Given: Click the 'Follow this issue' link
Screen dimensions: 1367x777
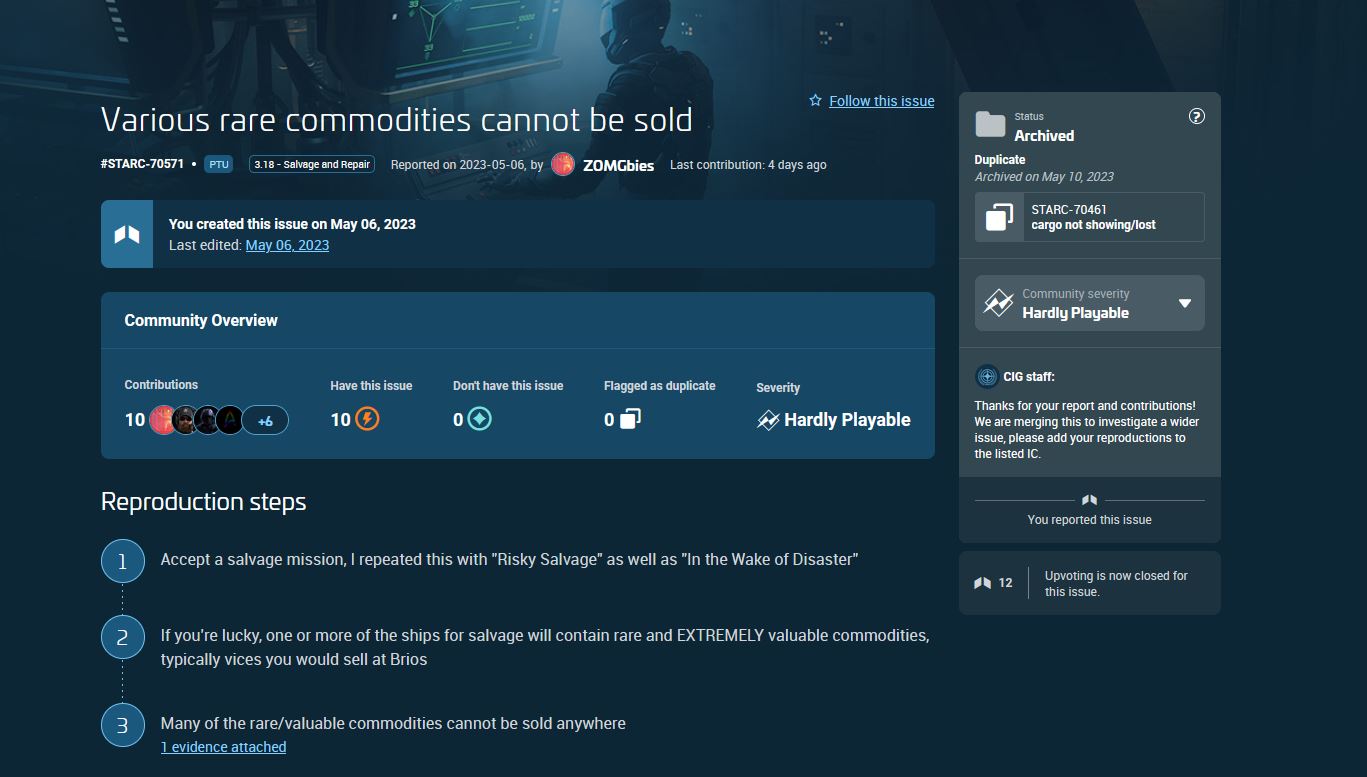Looking at the screenshot, I should 881,101.
